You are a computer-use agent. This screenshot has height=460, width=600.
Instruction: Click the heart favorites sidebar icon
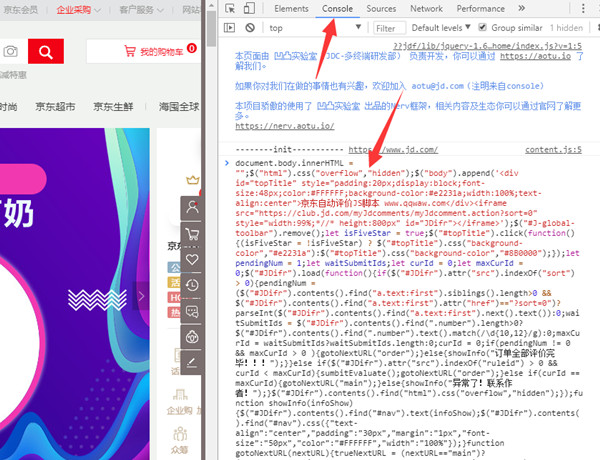(x=193, y=260)
